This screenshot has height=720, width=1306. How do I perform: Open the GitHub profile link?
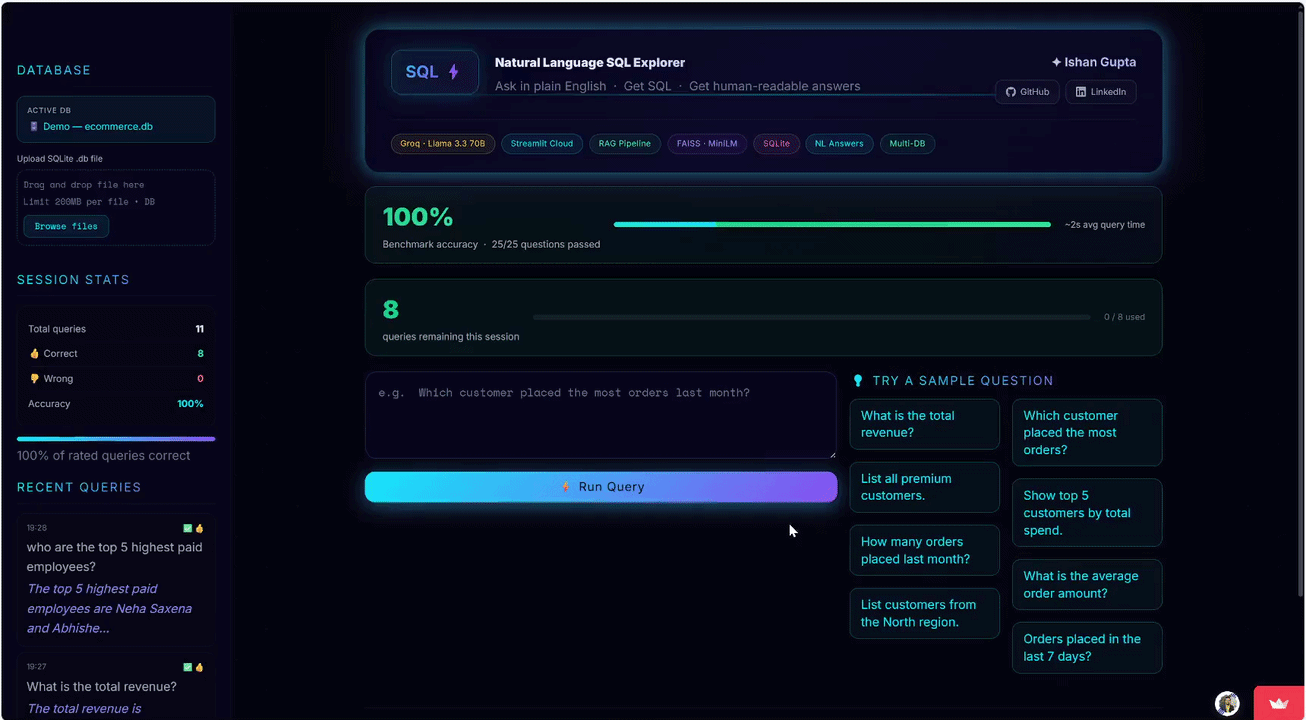pyautogui.click(x=1027, y=92)
